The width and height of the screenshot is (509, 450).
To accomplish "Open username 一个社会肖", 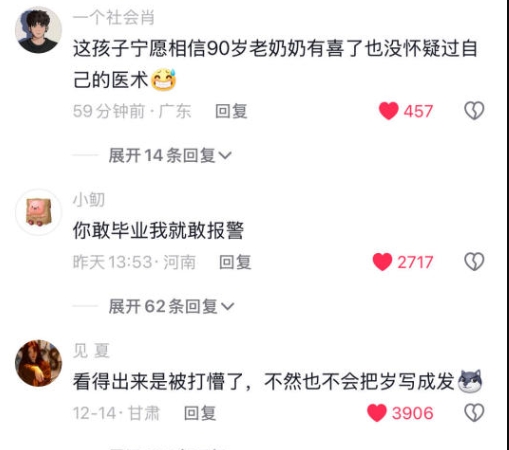I will point(114,17).
